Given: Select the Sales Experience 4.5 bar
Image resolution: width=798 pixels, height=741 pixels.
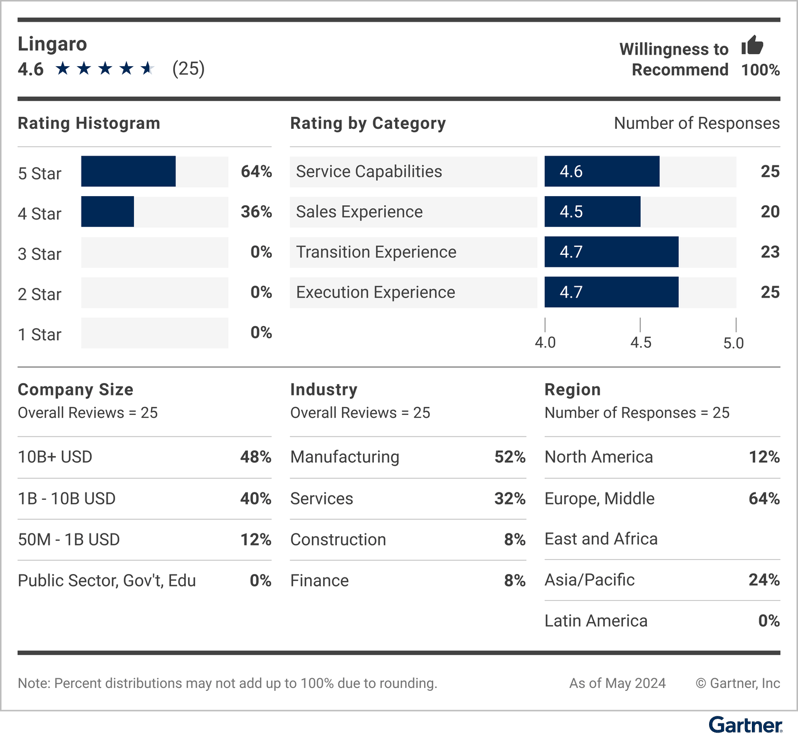Looking at the screenshot, I should click(x=592, y=212).
